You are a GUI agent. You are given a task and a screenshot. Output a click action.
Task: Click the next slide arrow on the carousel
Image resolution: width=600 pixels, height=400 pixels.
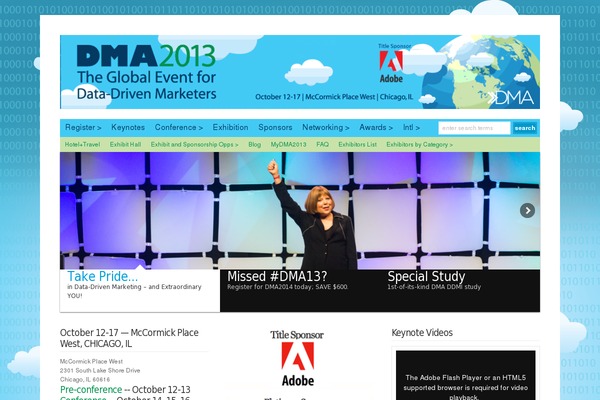[x=527, y=210]
